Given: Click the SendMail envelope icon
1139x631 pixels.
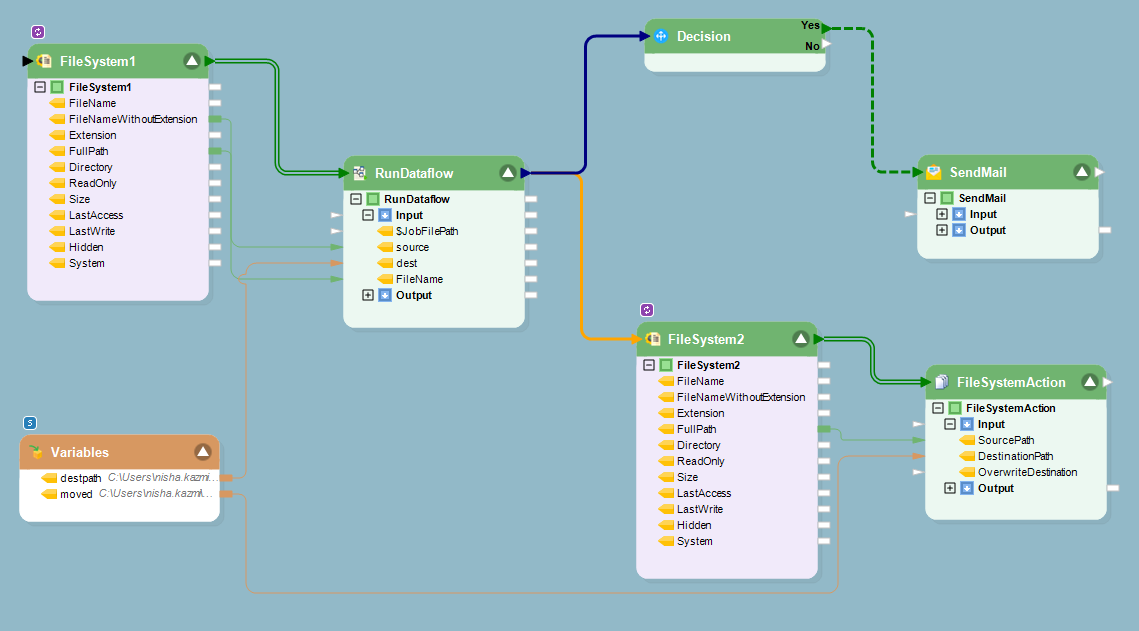Looking at the screenshot, I should [x=933, y=172].
